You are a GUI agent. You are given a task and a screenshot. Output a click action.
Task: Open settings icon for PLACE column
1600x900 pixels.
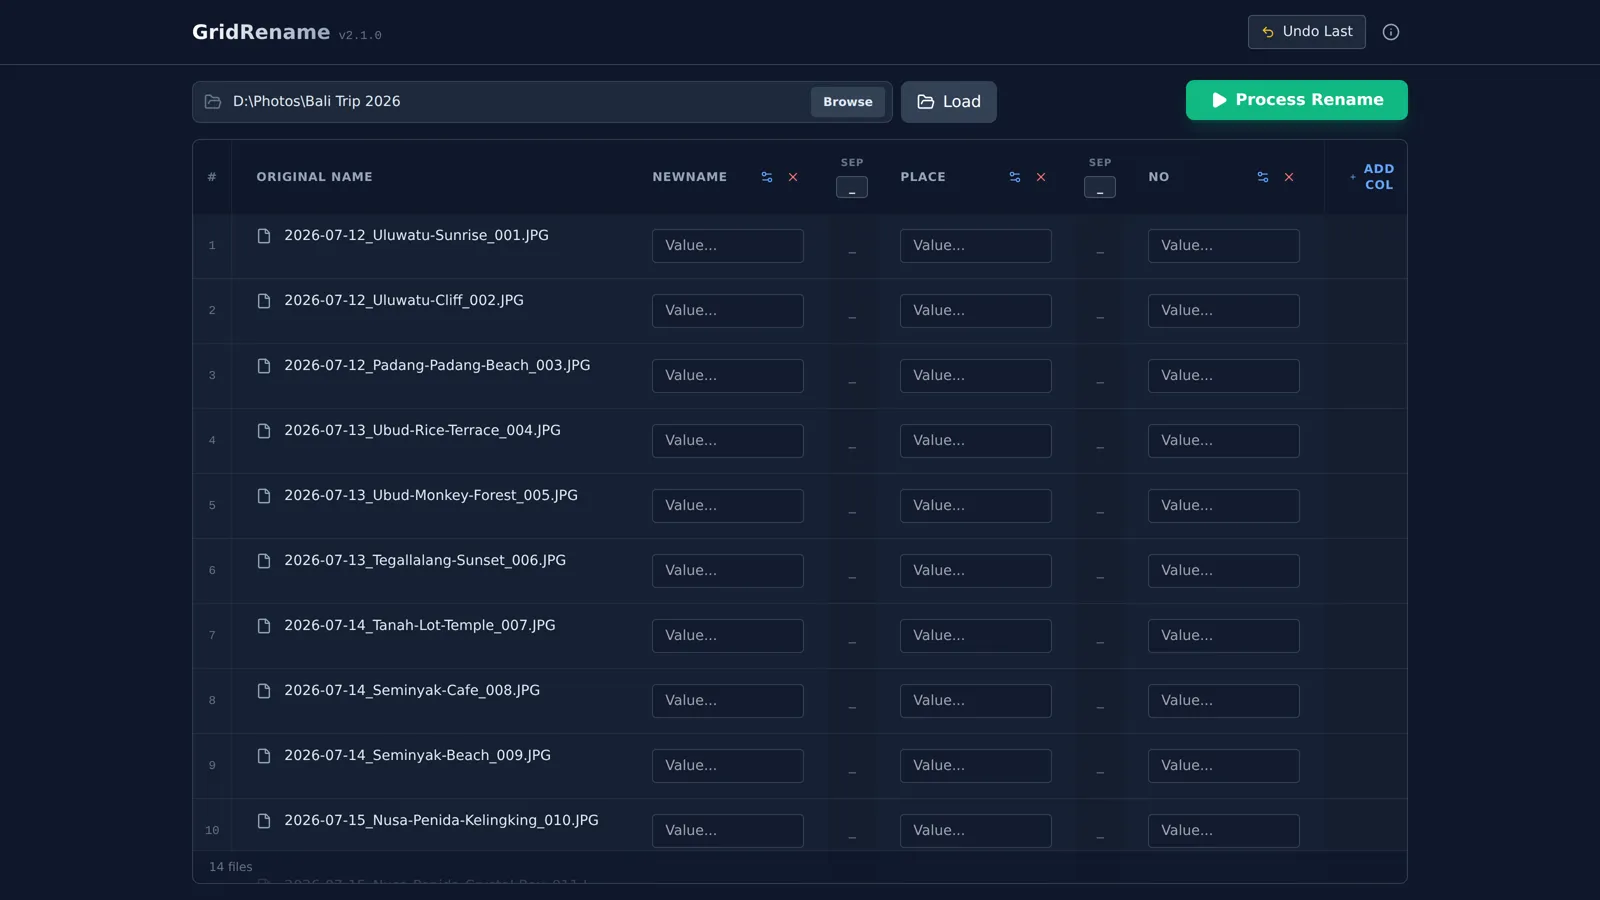coord(1015,177)
